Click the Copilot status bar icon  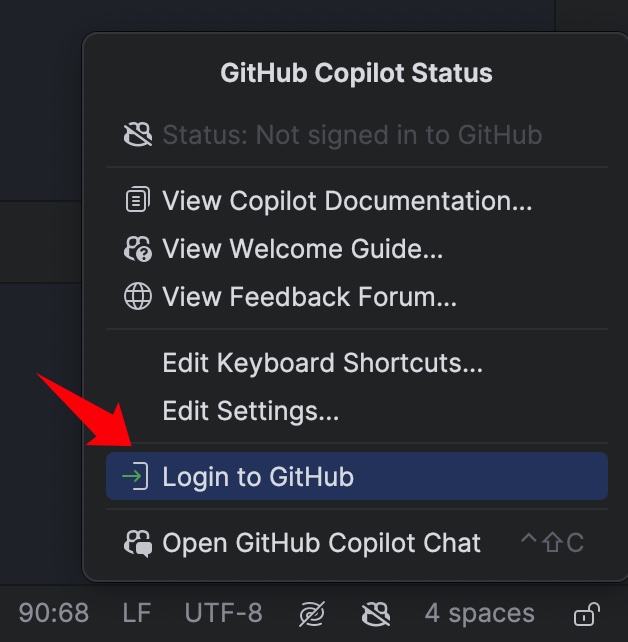click(376, 614)
